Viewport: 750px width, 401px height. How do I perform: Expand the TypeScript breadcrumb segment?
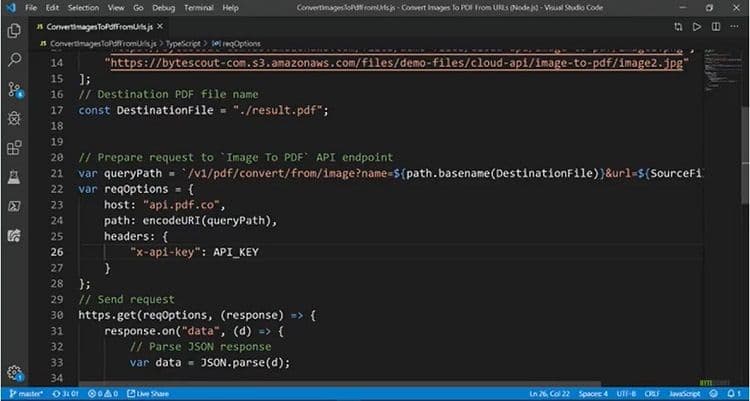(x=185, y=45)
